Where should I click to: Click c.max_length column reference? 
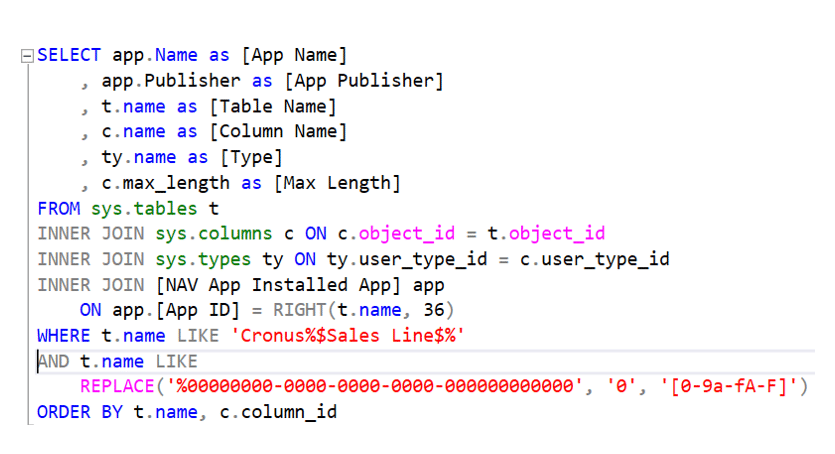[x=166, y=183]
